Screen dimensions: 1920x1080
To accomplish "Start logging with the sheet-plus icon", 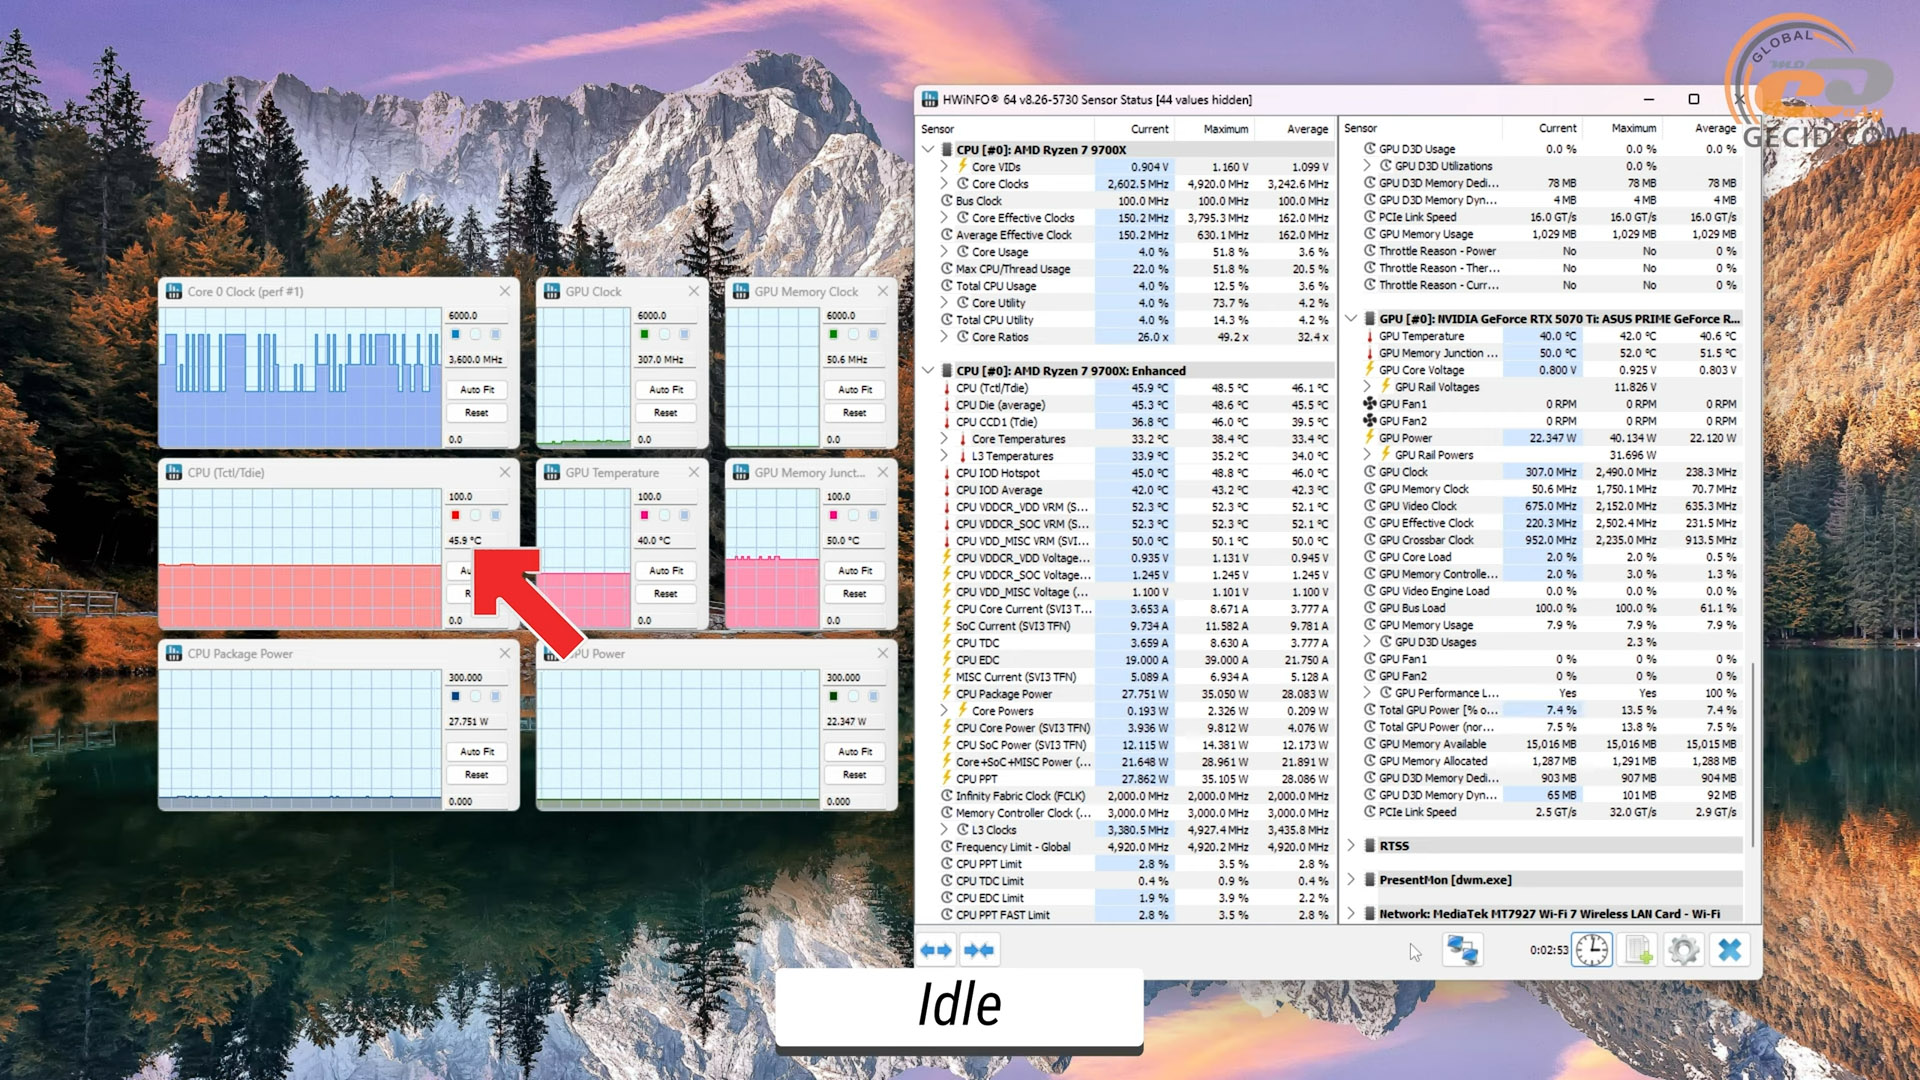I will [x=1637, y=950].
